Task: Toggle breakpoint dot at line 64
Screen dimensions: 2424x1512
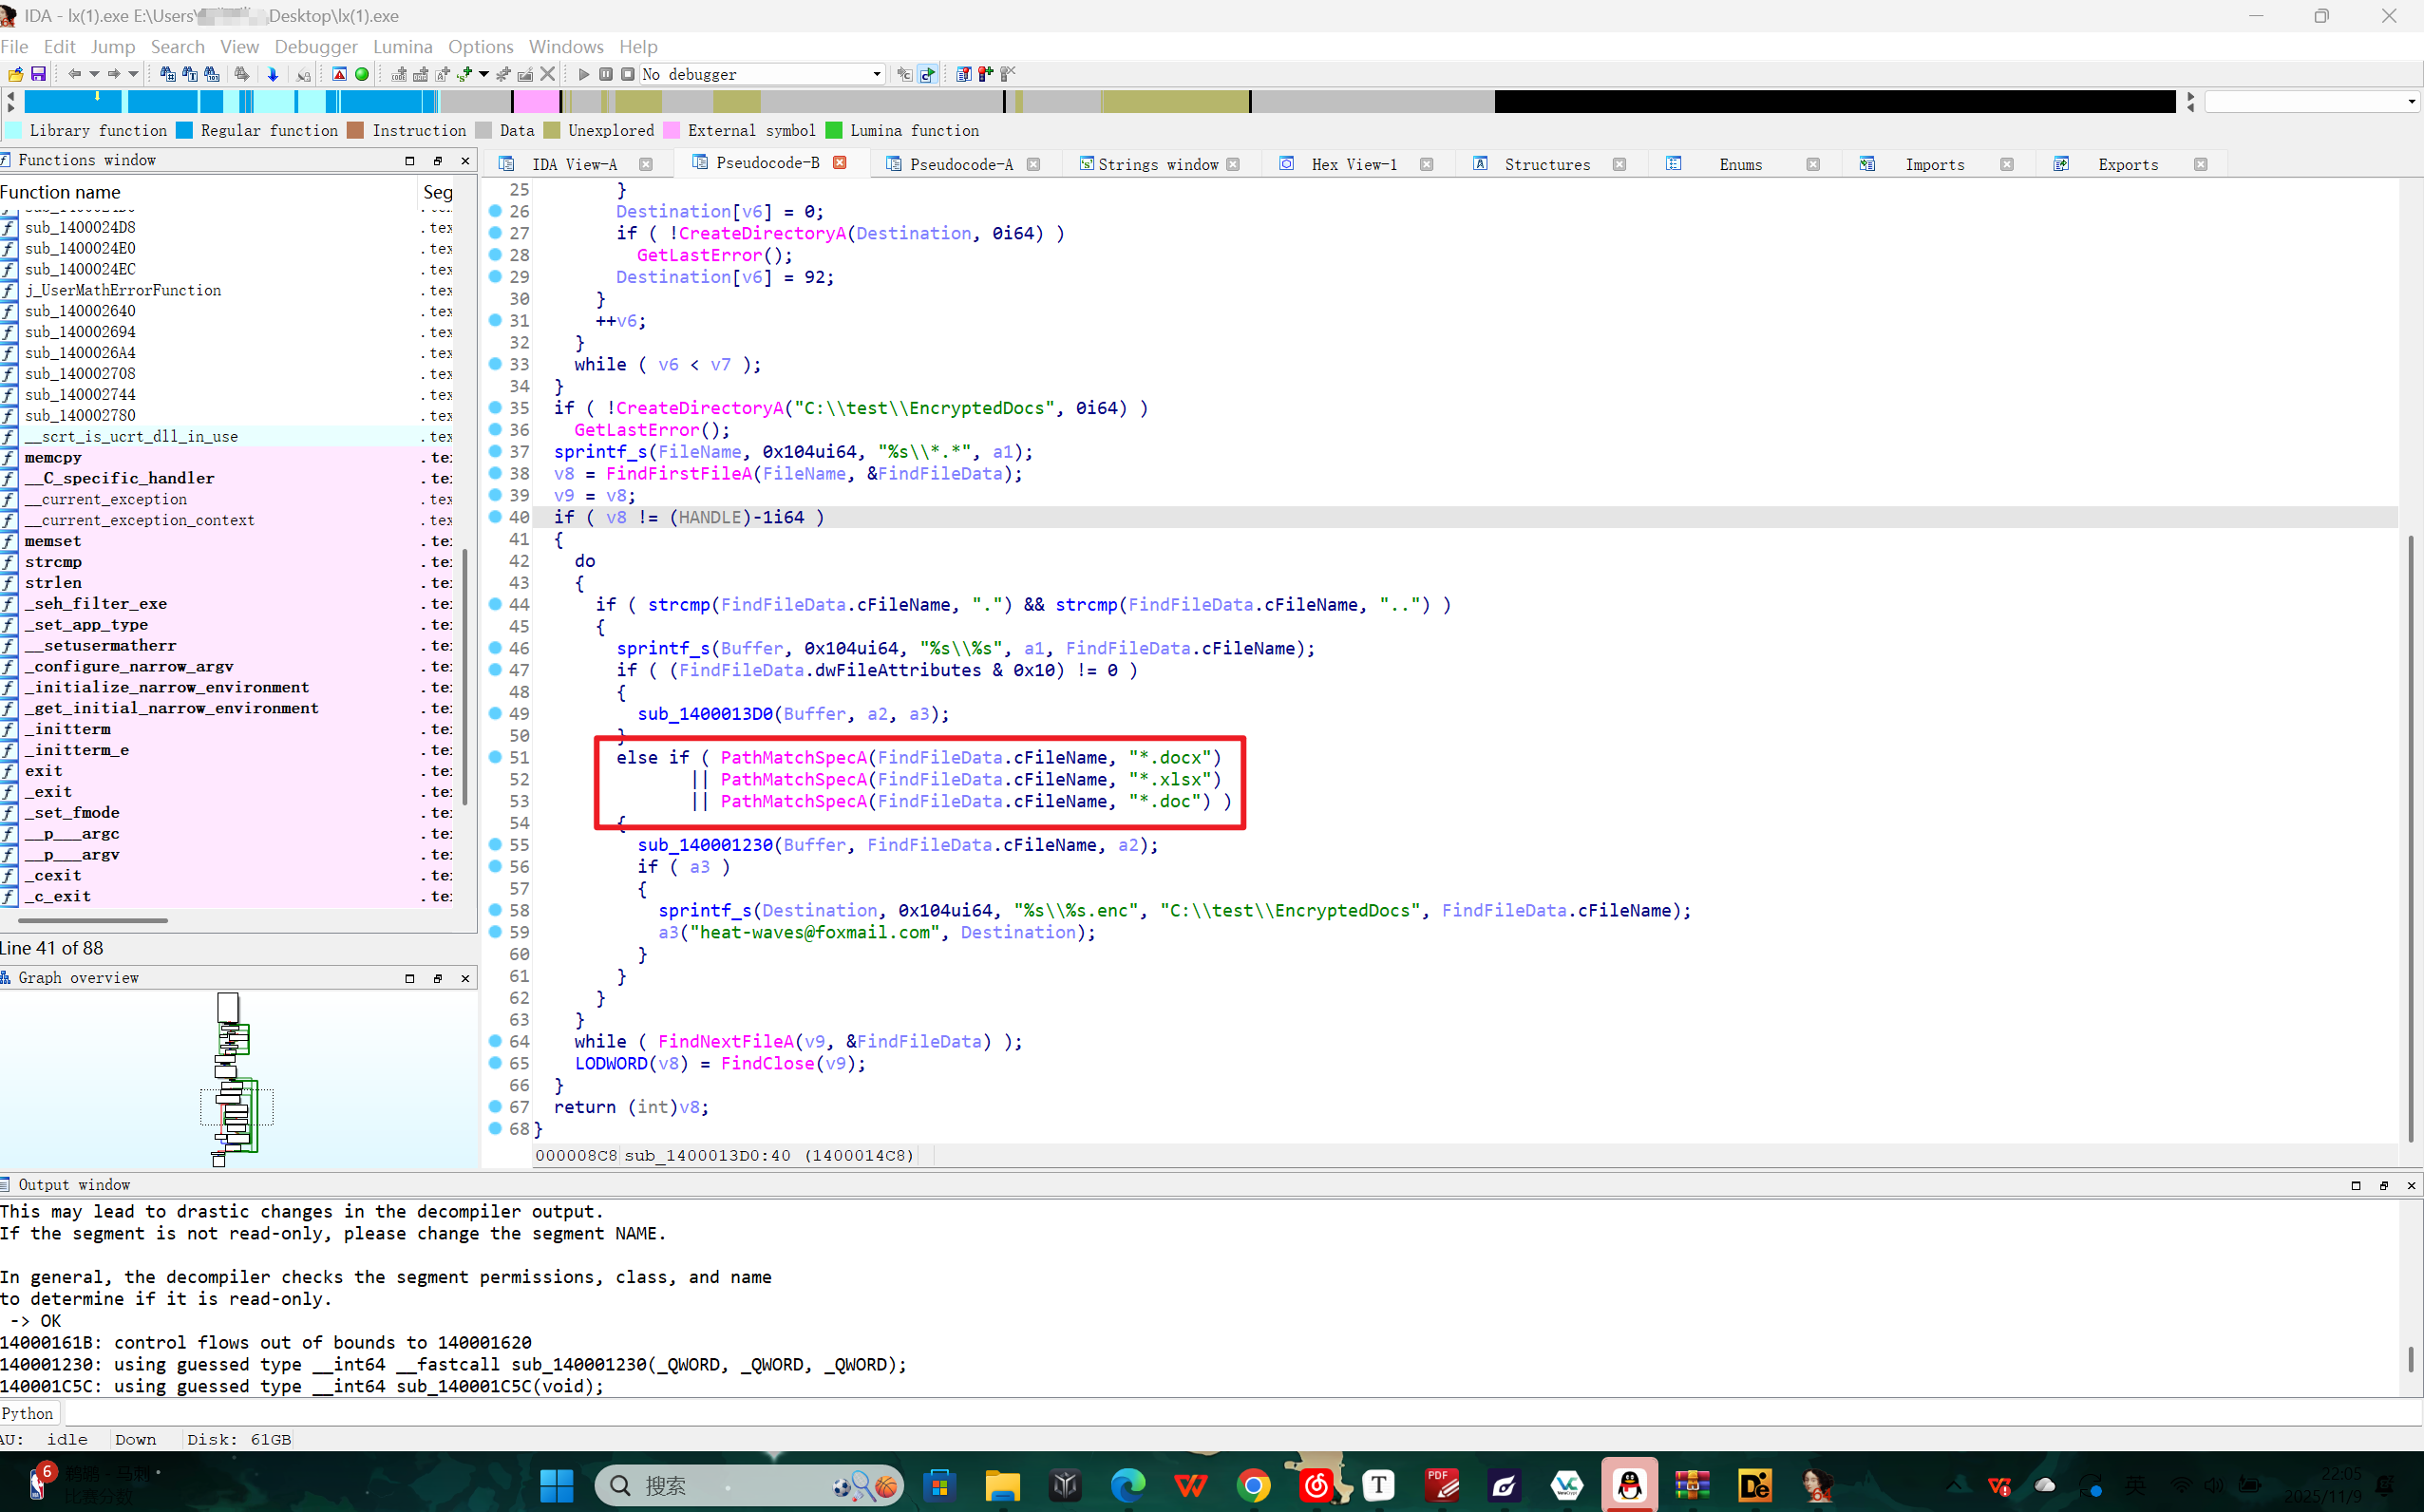Action: tap(495, 1041)
